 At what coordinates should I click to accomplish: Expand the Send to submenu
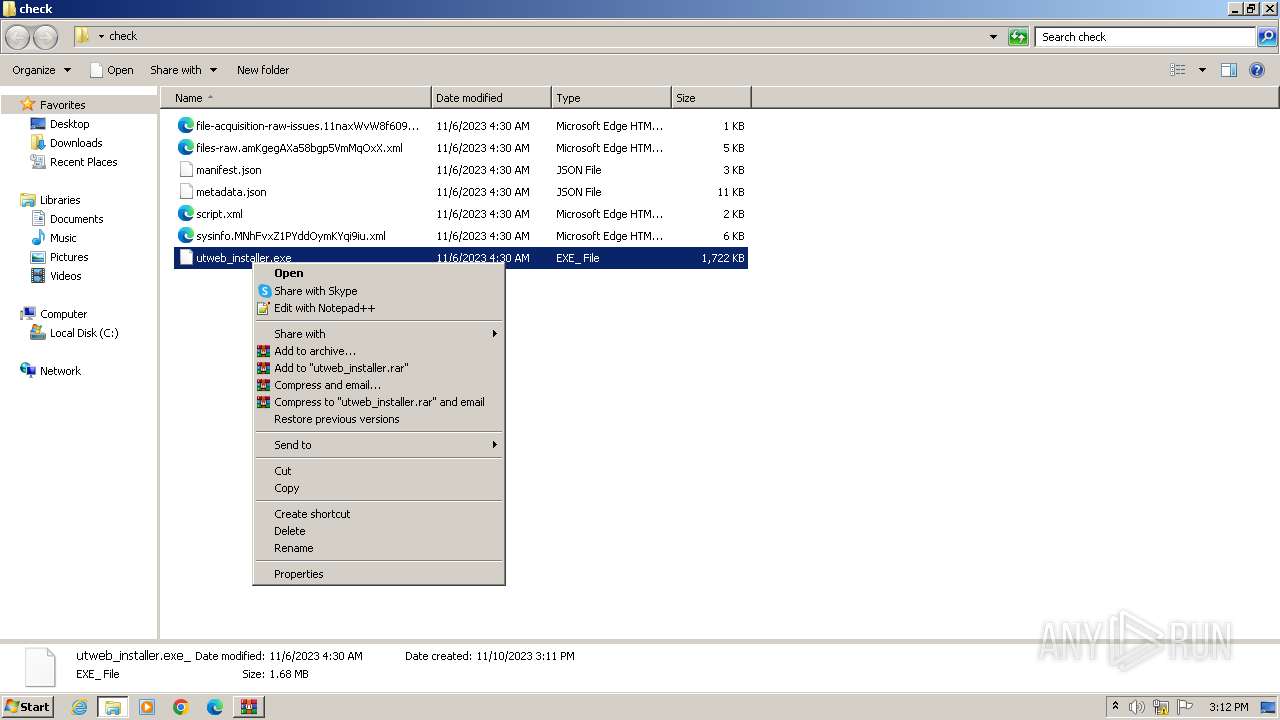pos(378,445)
